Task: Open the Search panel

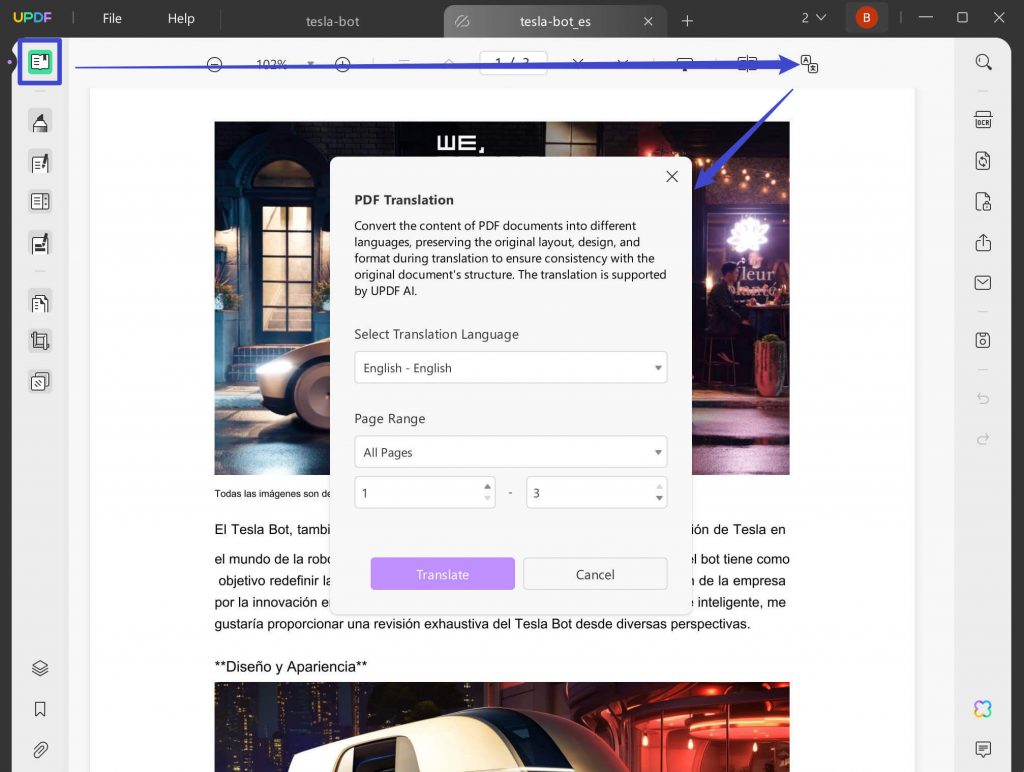Action: coord(983,61)
